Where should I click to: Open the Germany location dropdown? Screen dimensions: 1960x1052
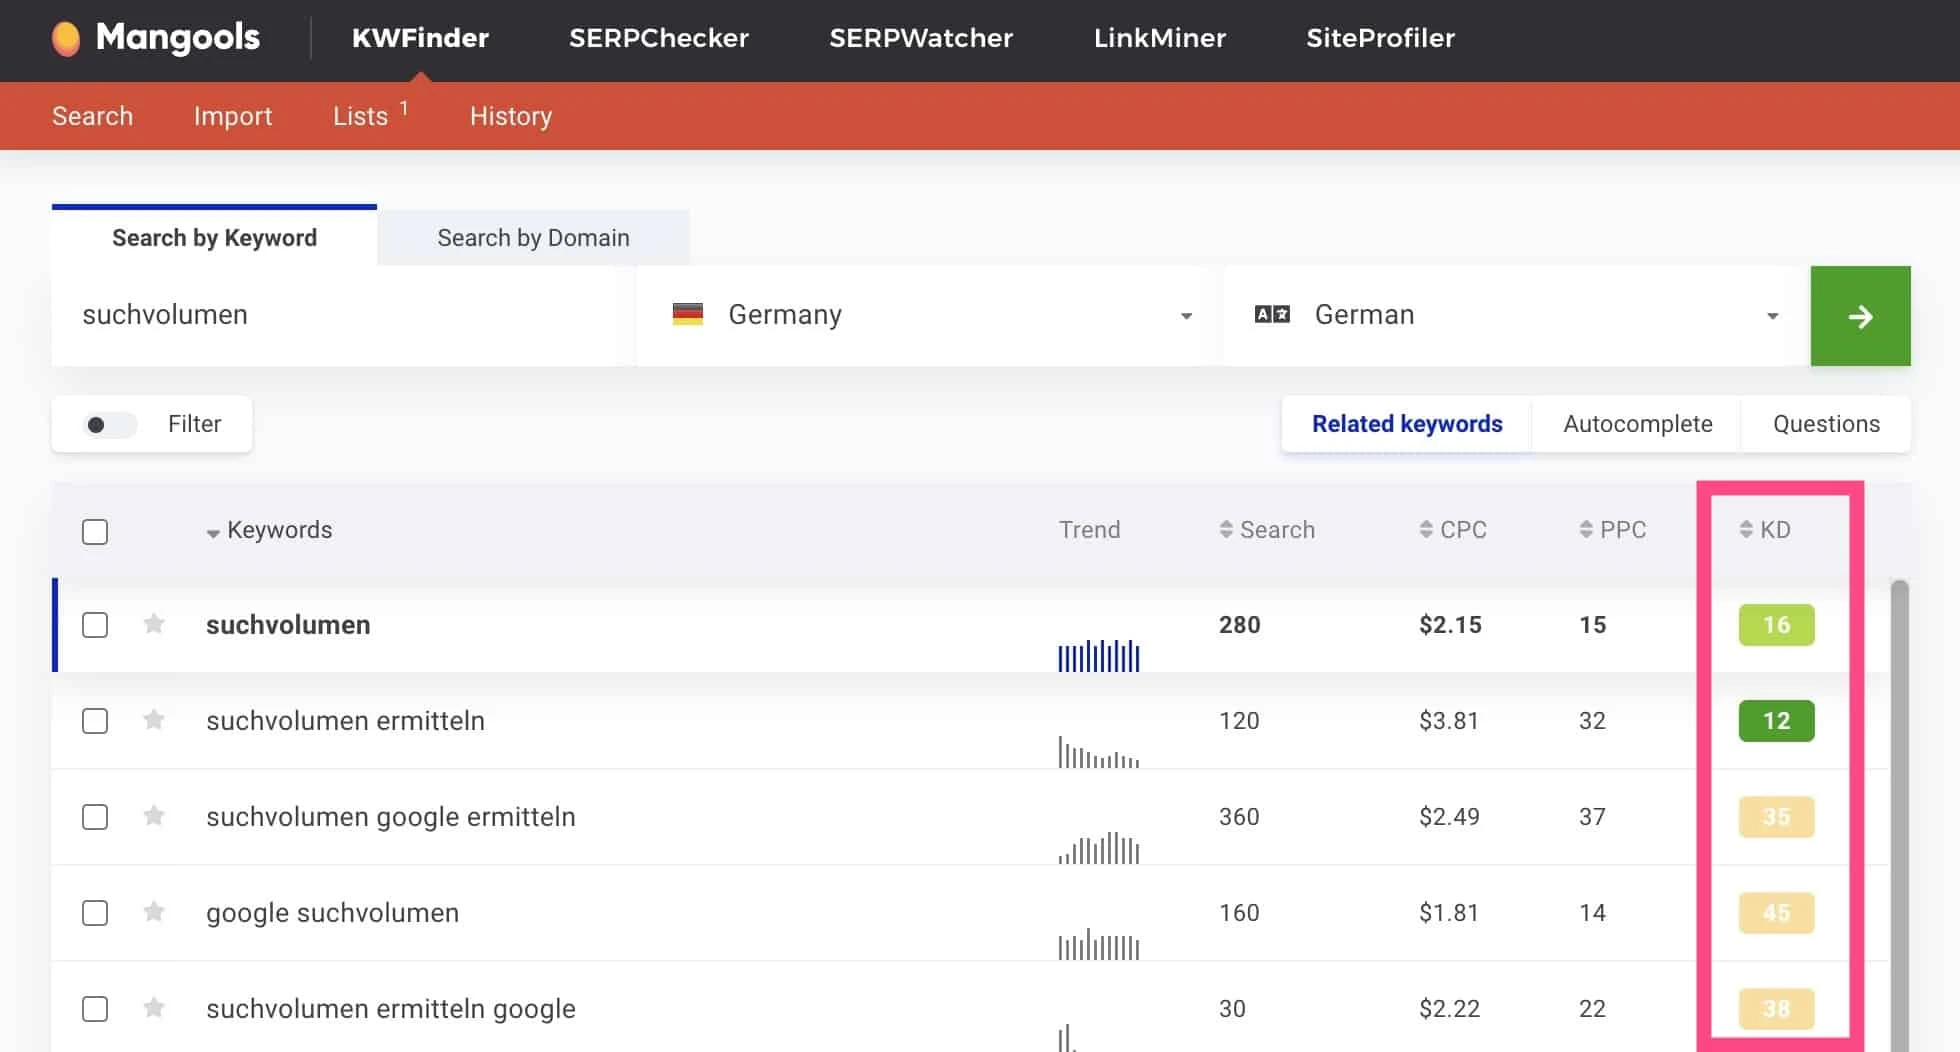coord(1186,314)
